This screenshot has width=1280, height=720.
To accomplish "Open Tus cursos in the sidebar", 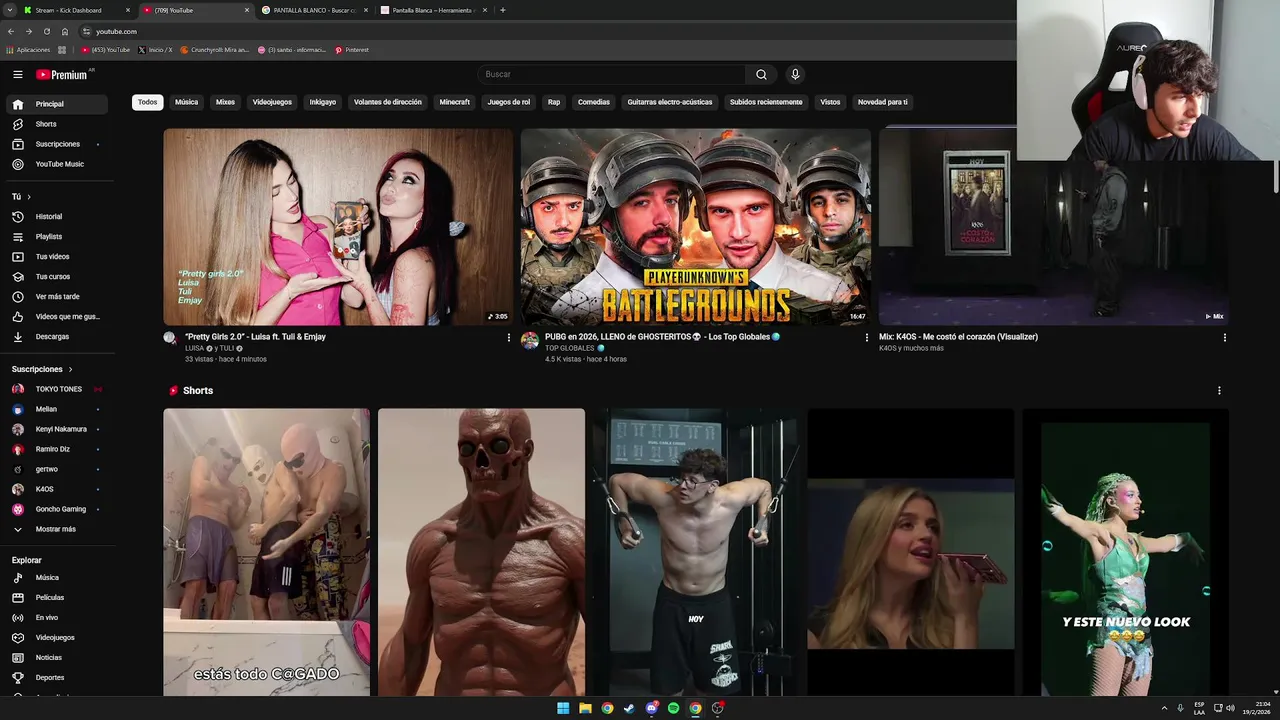I will click(x=56, y=276).
